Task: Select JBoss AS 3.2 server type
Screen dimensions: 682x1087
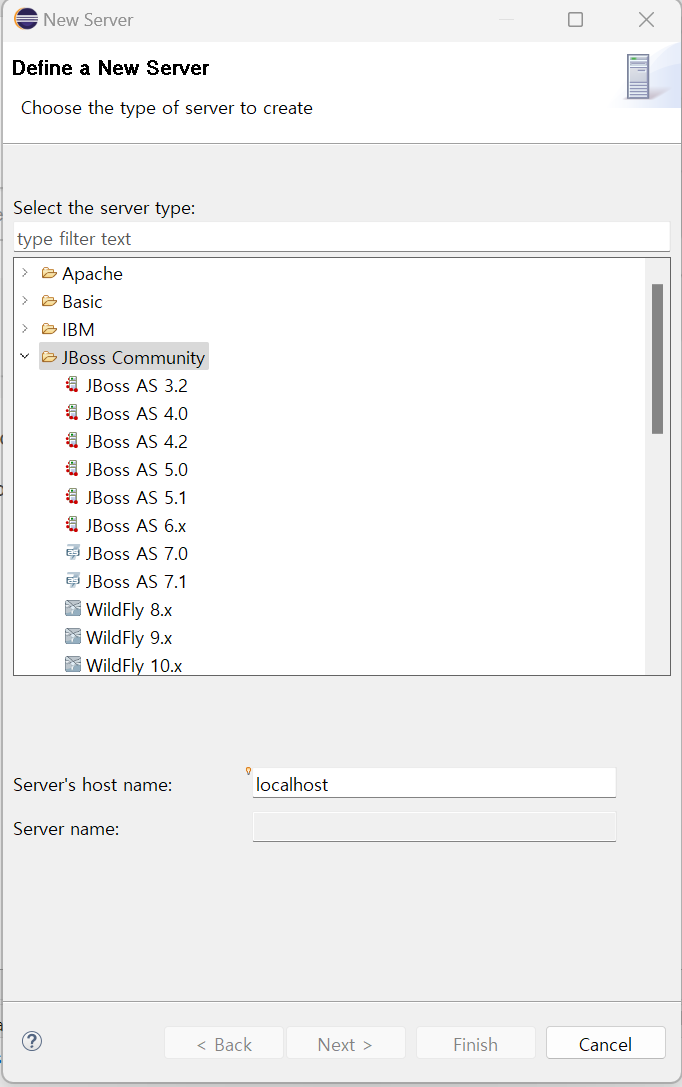Action: [137, 385]
